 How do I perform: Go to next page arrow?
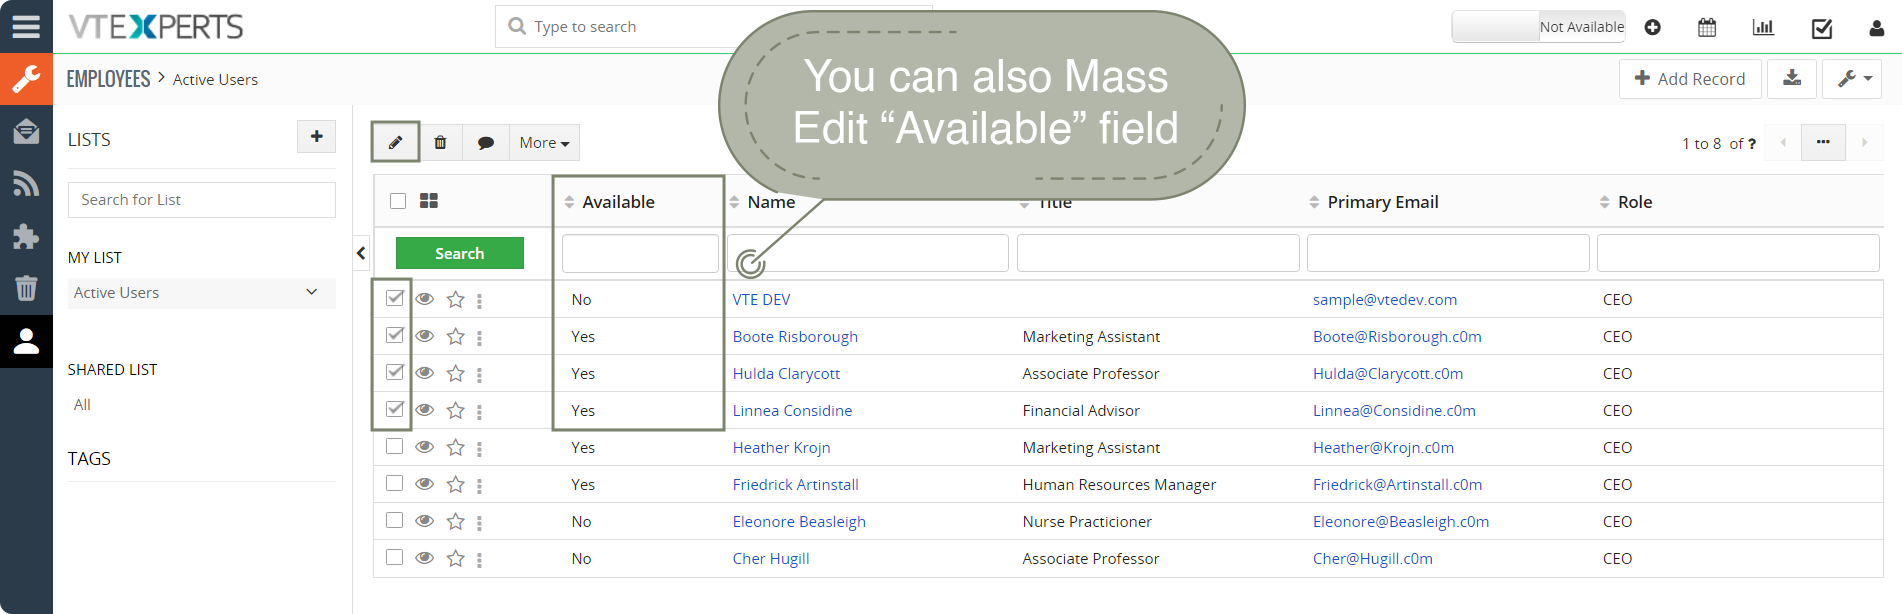click(x=1864, y=143)
